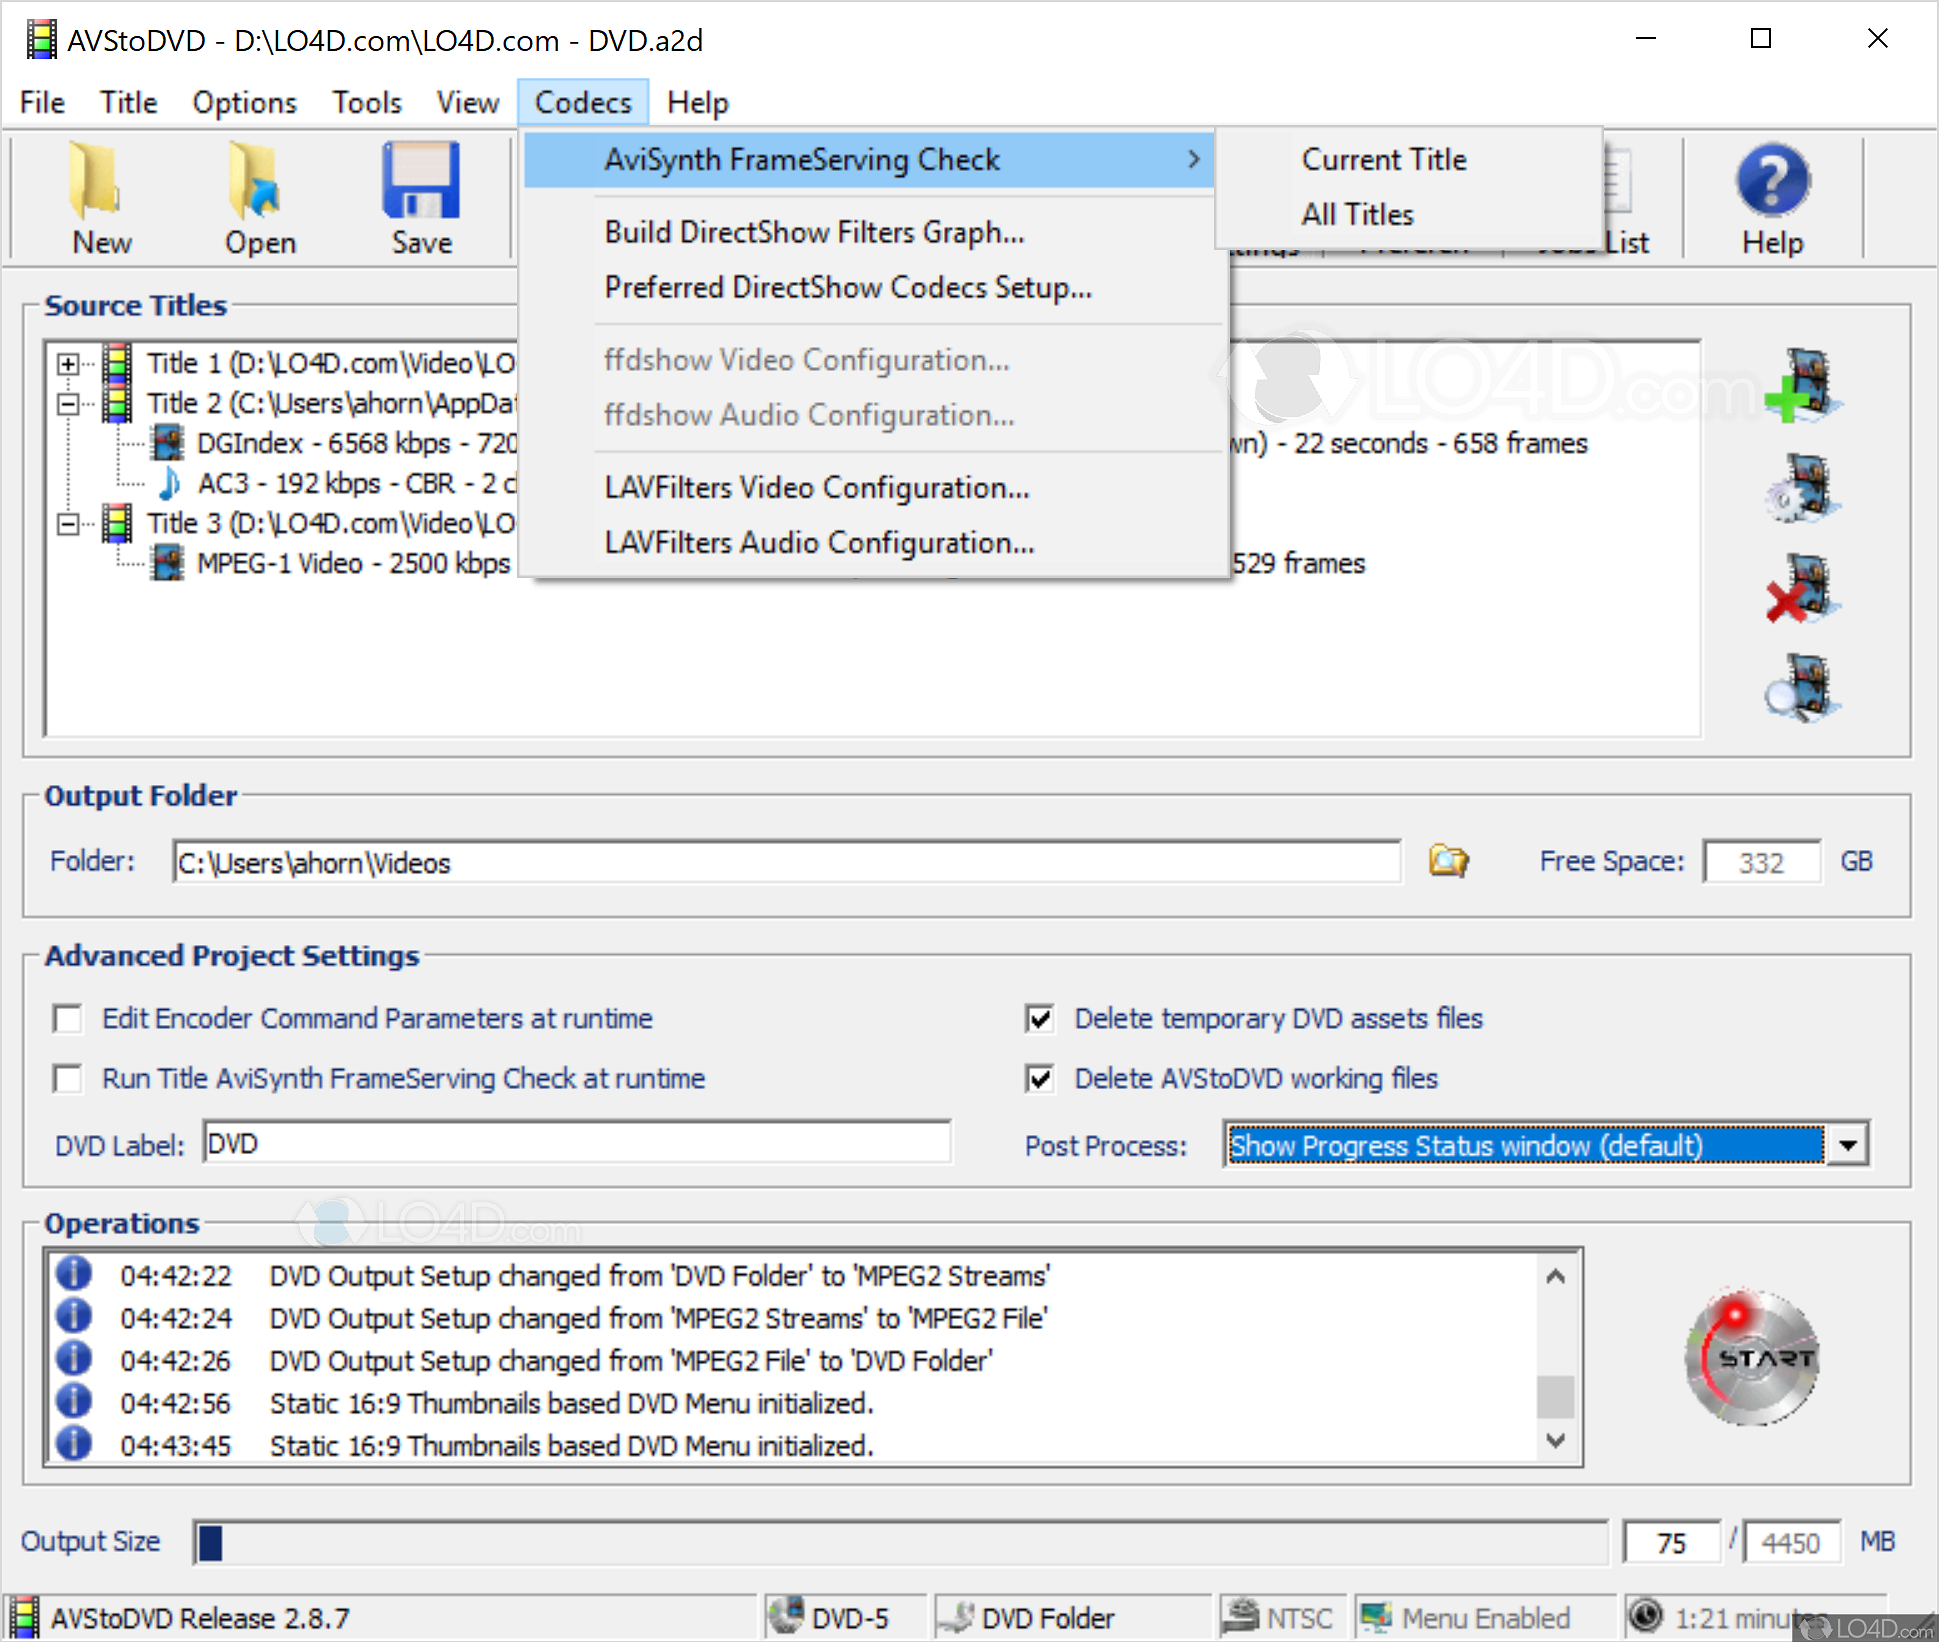This screenshot has width=1939, height=1642.
Task: Uncheck Delete temporary DVD assets files
Action: [x=1040, y=1019]
